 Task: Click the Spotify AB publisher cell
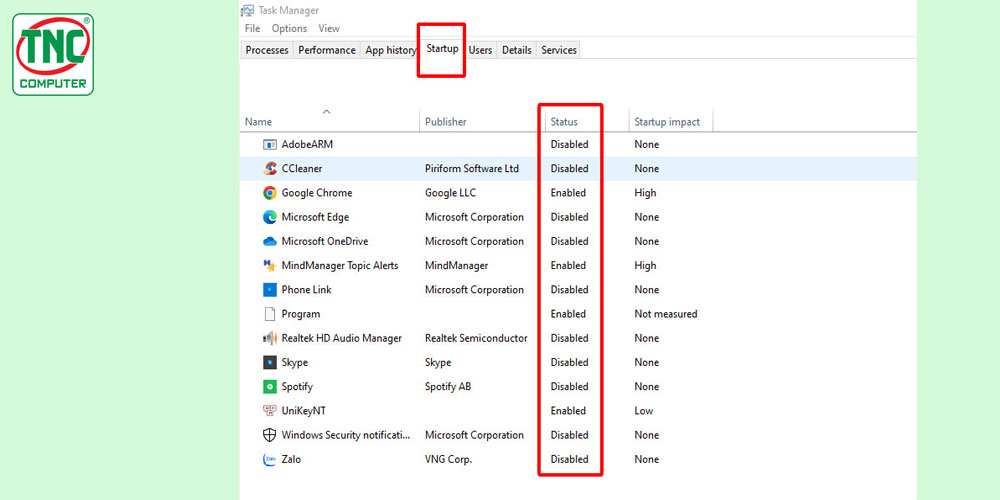[x=448, y=387]
